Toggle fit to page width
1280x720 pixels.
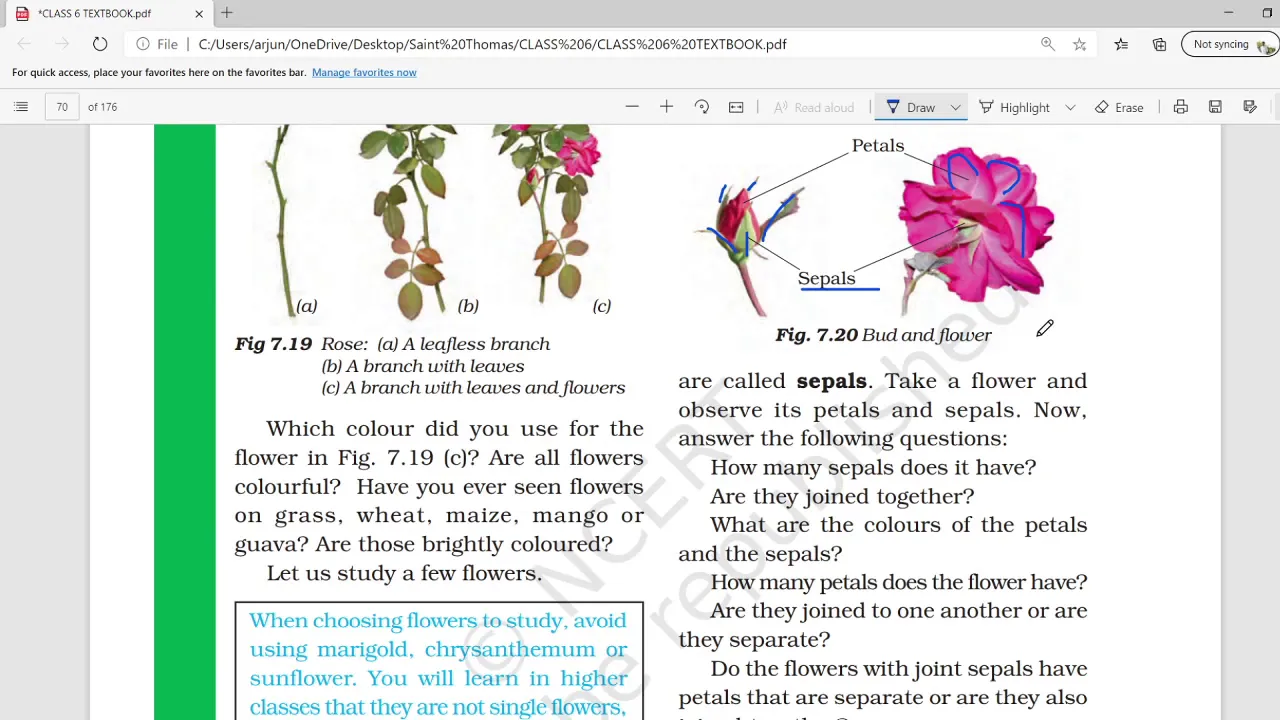click(736, 107)
